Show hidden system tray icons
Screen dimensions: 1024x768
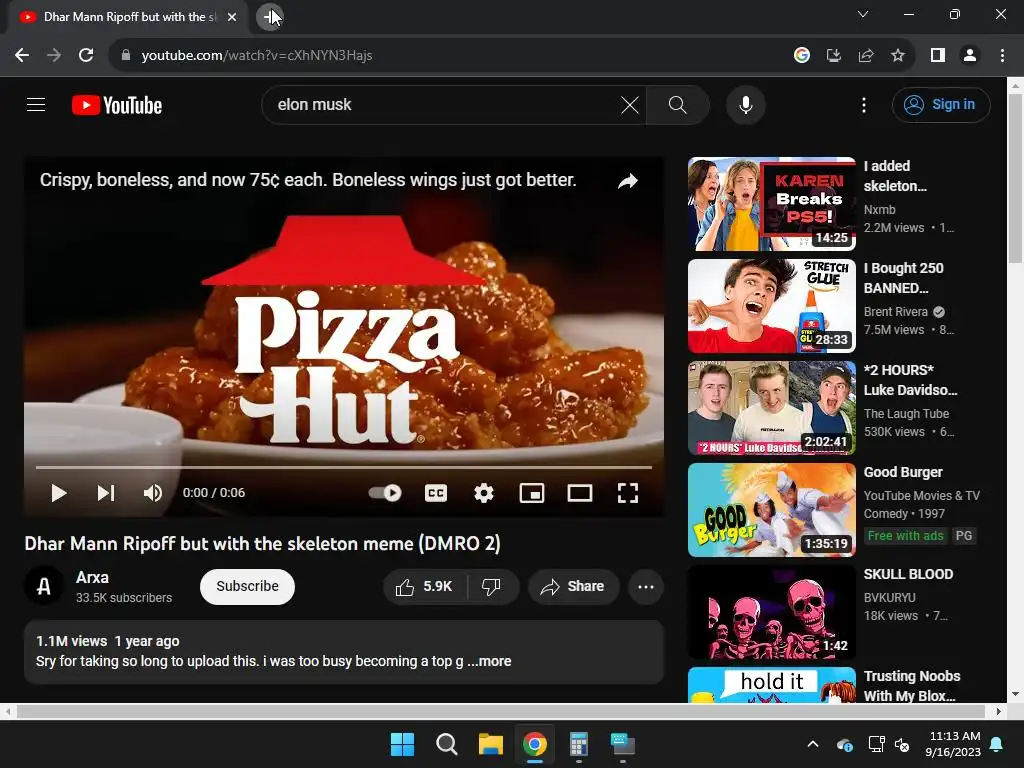[x=812, y=744]
